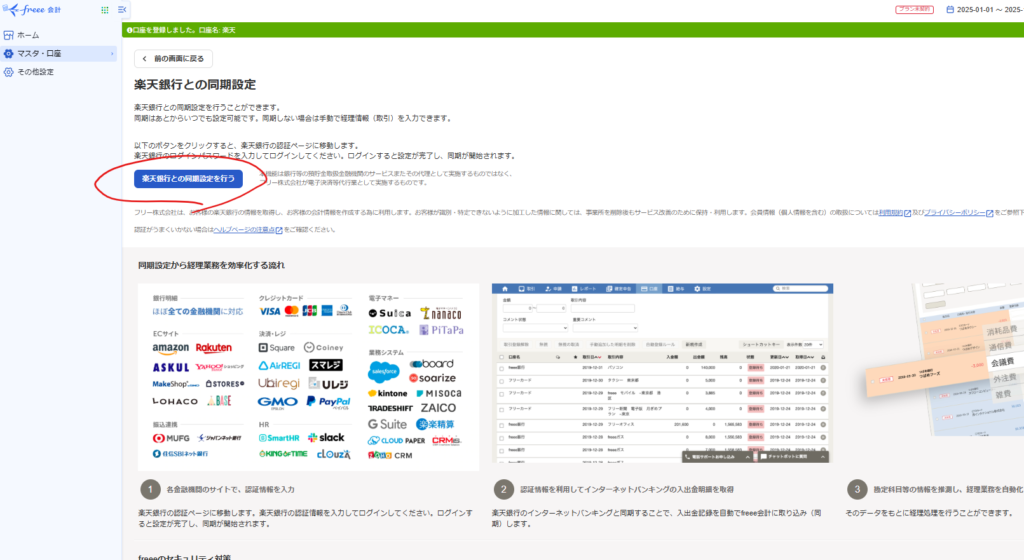Click the プラン未契約 badge
Image resolution: width=1024 pixels, height=560 pixels.
pos(914,10)
